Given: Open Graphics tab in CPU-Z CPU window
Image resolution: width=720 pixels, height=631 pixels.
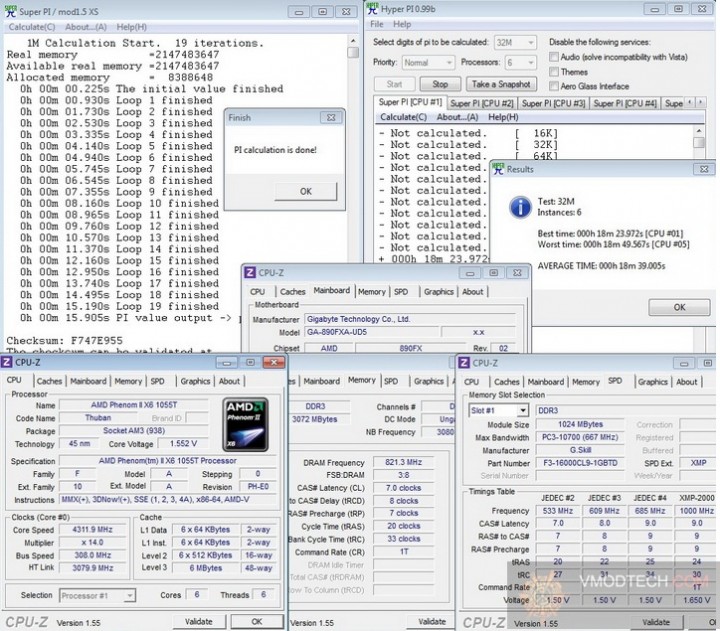Looking at the screenshot, I should [x=195, y=381].
